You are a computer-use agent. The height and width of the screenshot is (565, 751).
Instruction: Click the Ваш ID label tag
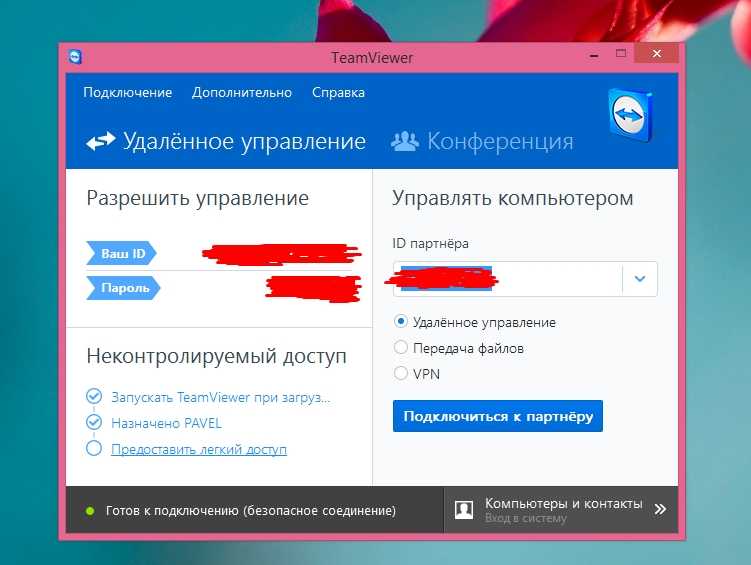point(122,253)
